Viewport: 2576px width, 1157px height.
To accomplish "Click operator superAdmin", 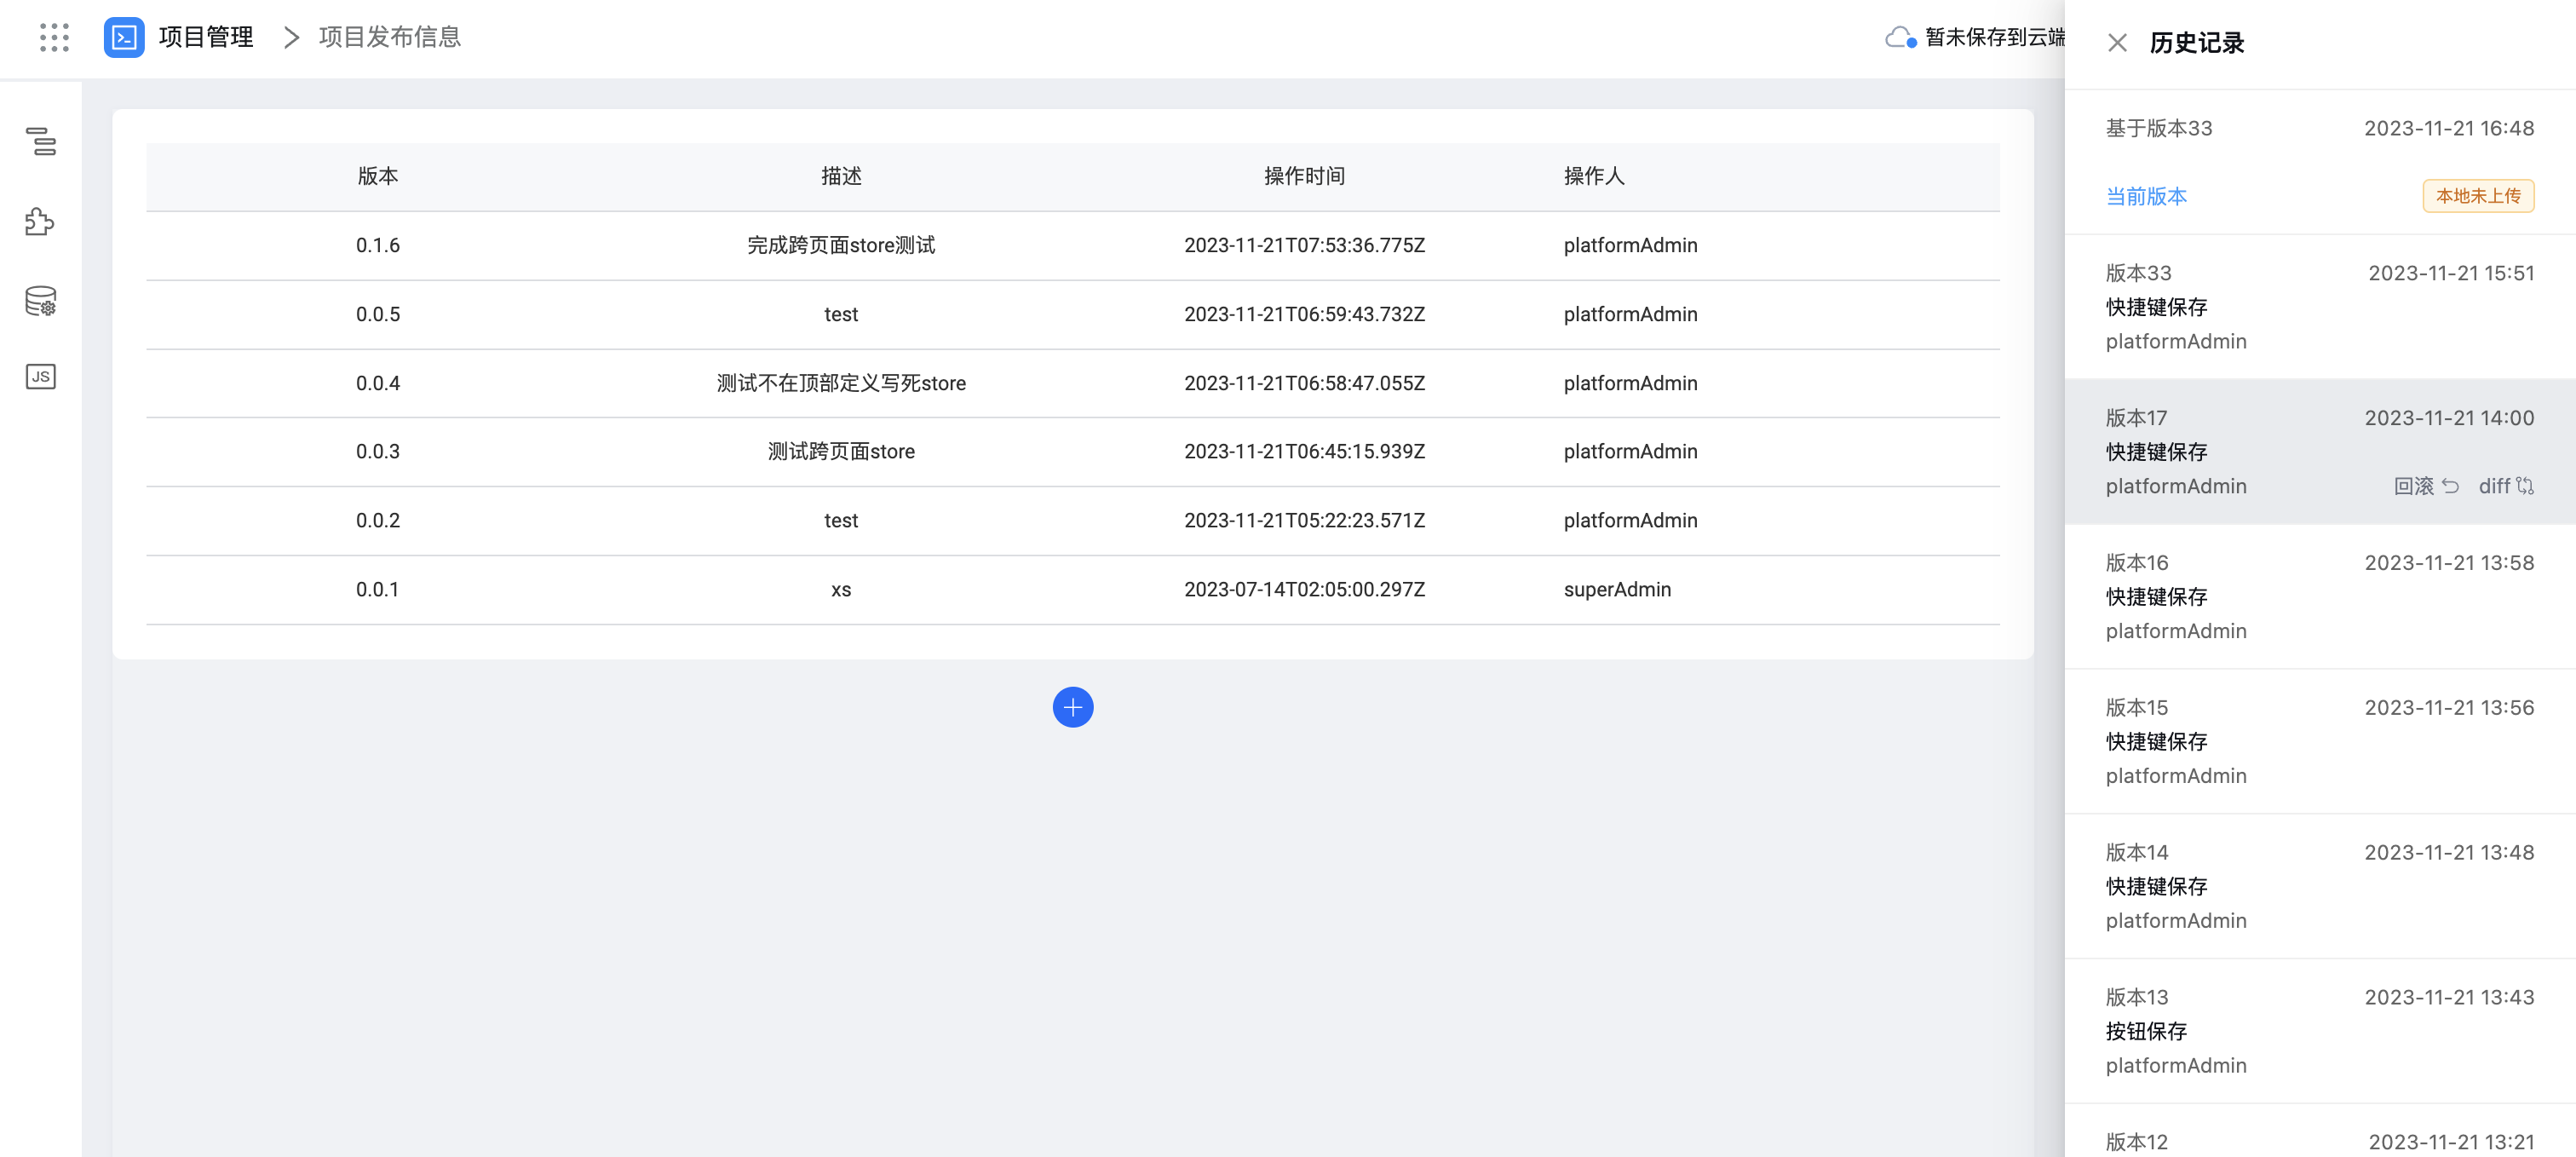I will pos(1617,589).
